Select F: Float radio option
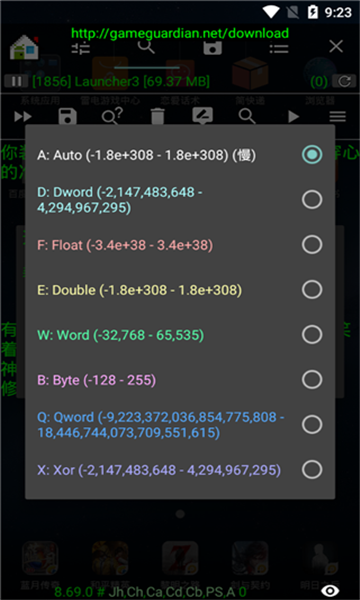 coord(312,245)
